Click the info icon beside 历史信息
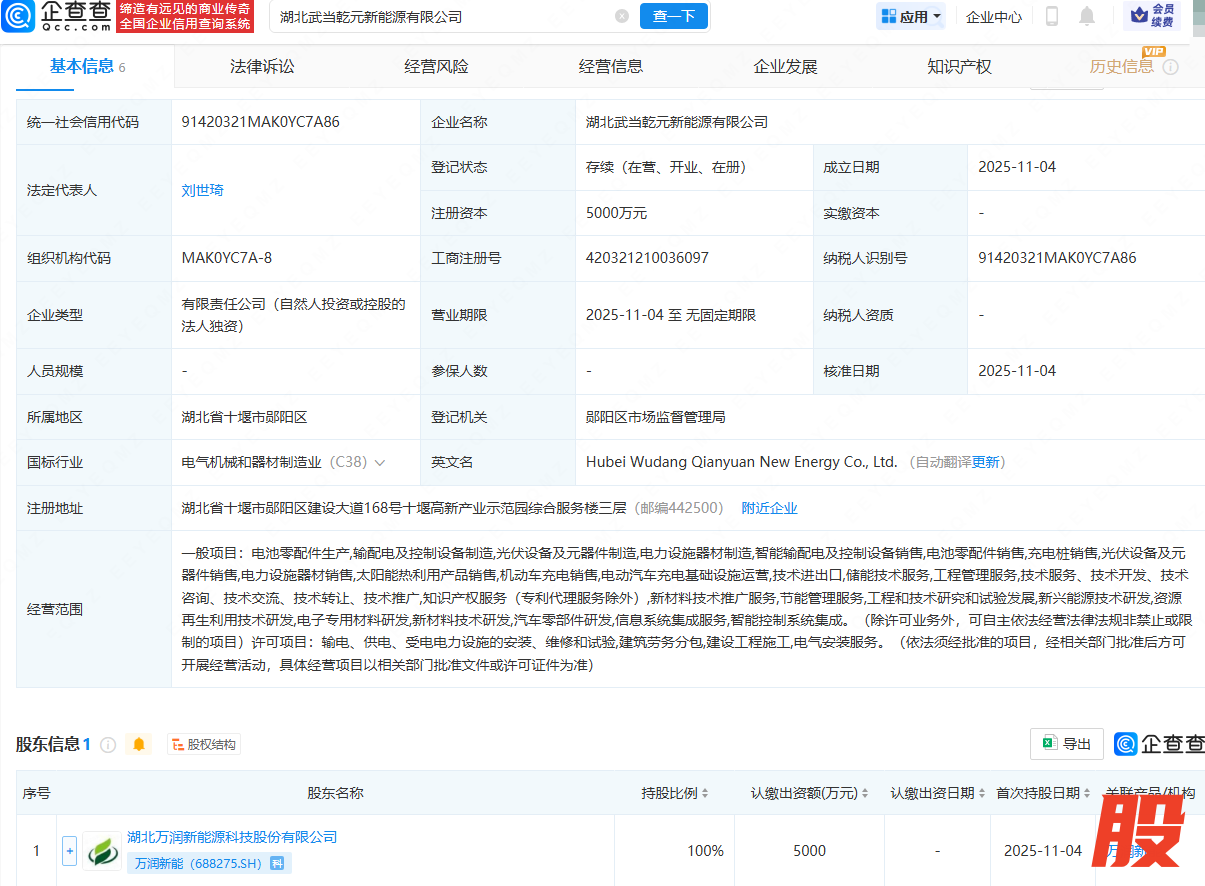The width and height of the screenshot is (1205, 886). (1170, 67)
